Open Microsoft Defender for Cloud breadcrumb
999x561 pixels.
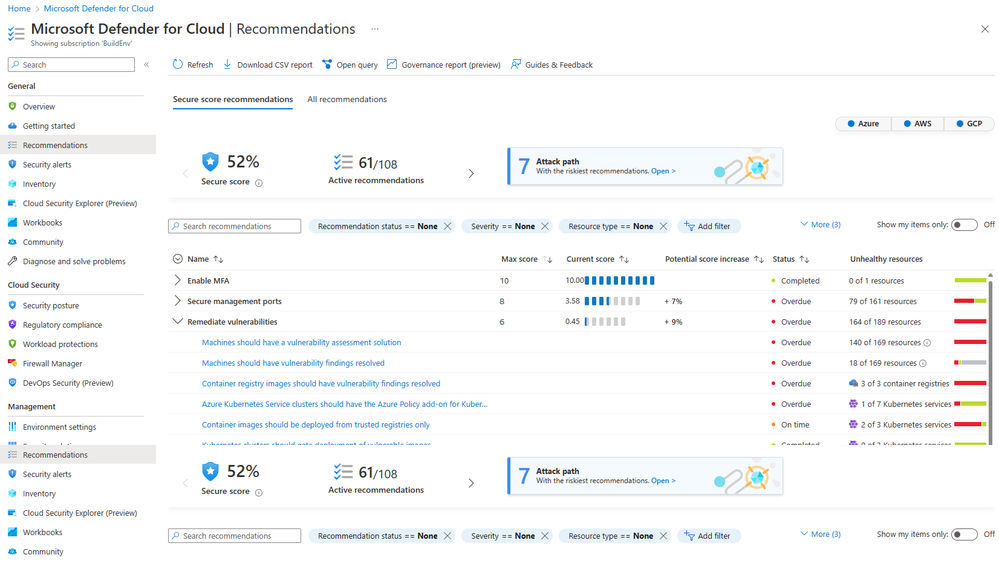[x=98, y=8]
